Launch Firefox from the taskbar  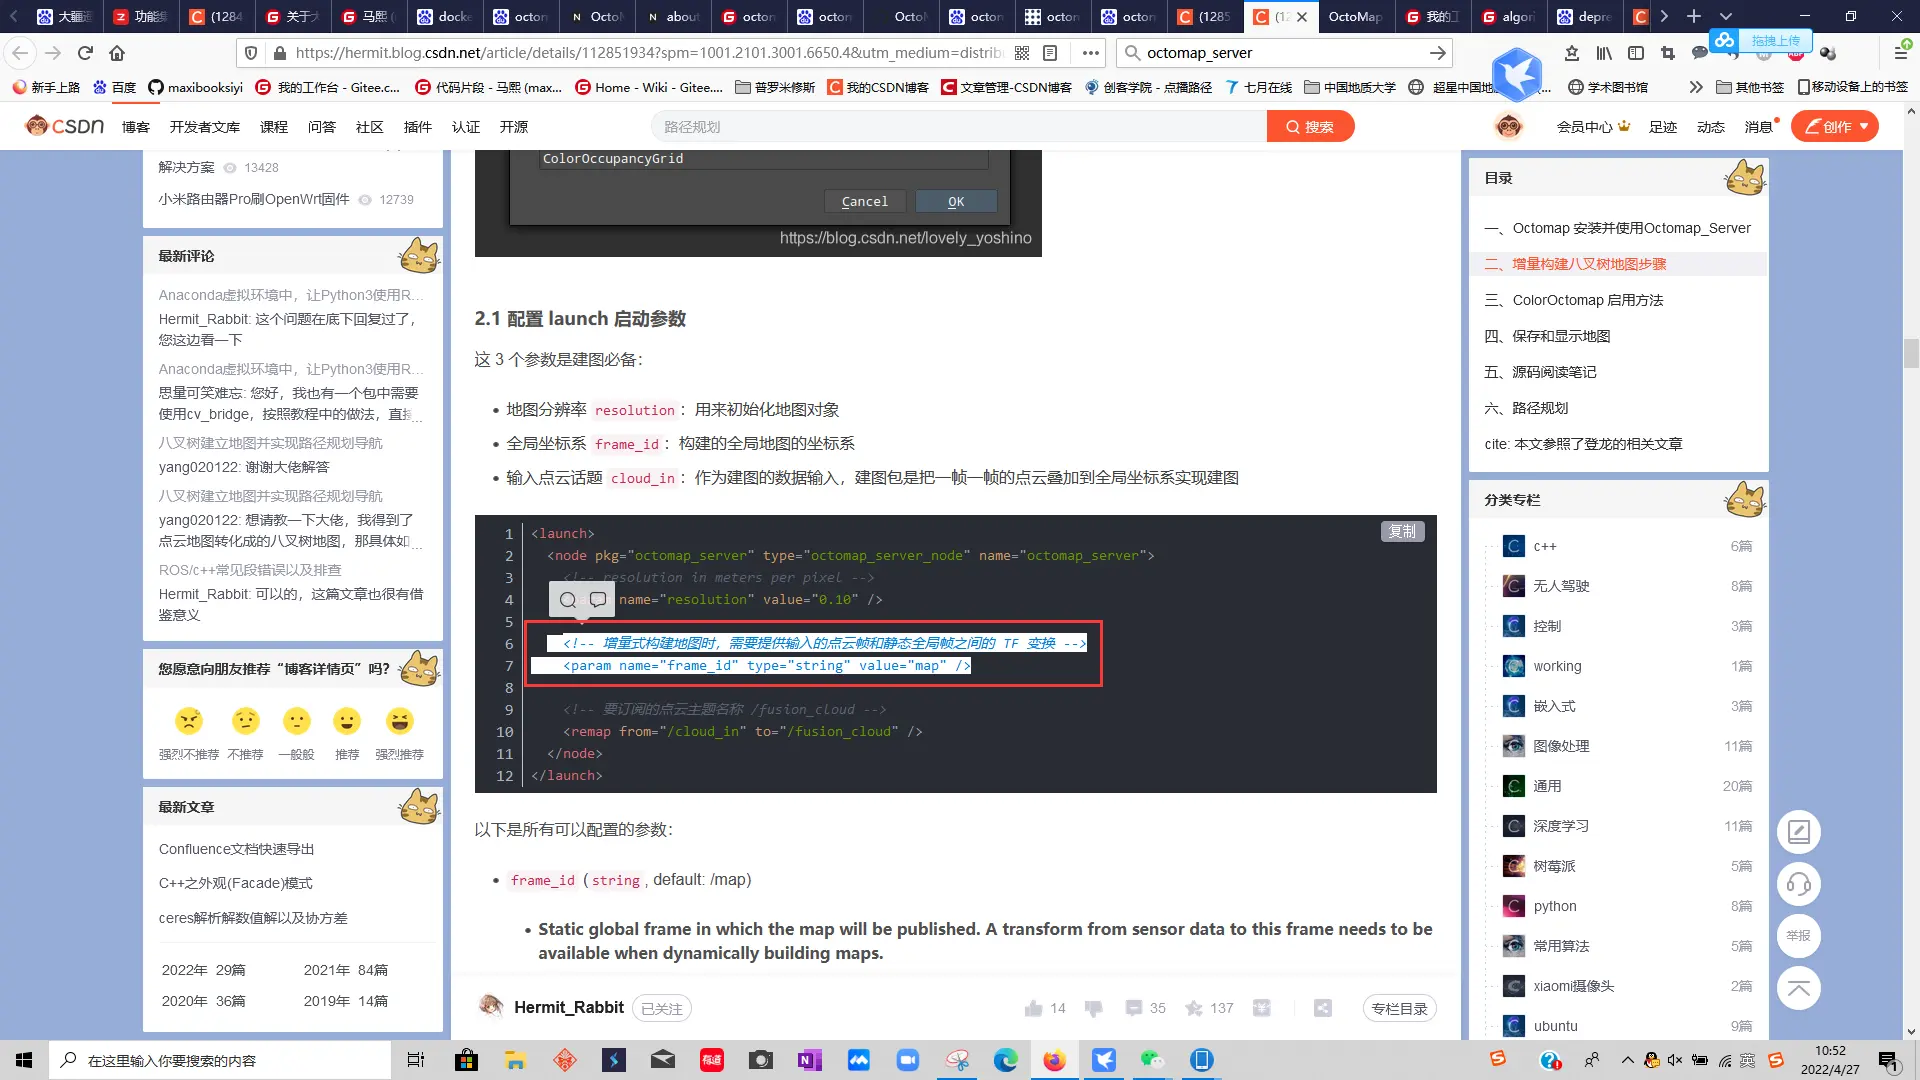click(1054, 1059)
